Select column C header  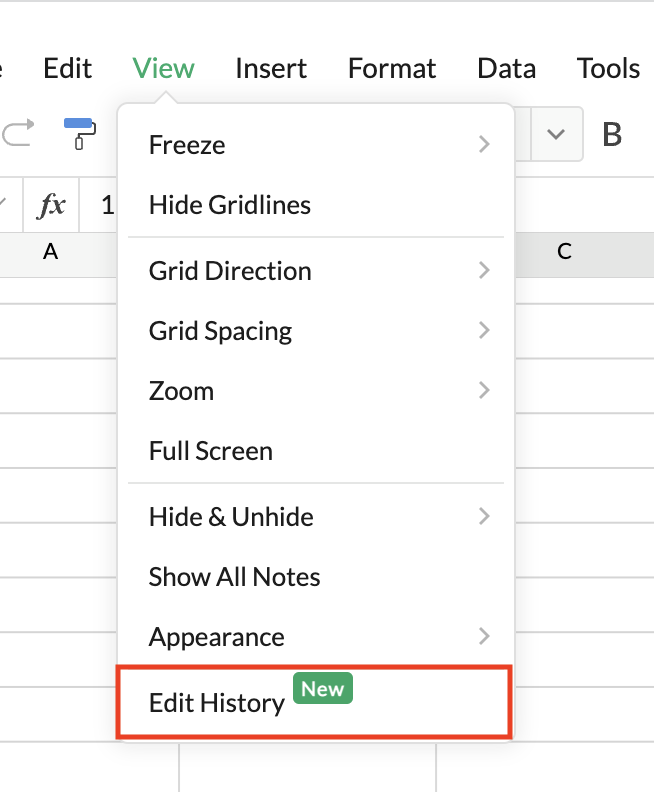(564, 252)
